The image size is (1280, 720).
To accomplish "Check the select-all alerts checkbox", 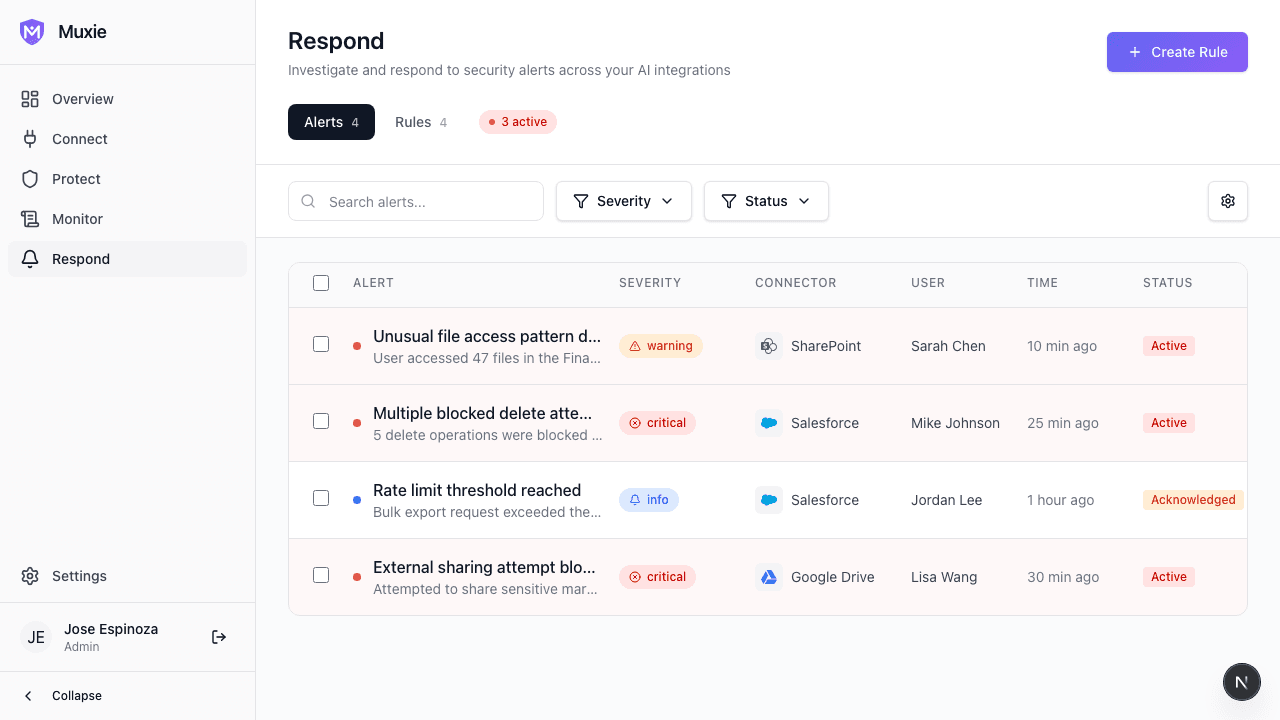I will pyautogui.click(x=321, y=283).
